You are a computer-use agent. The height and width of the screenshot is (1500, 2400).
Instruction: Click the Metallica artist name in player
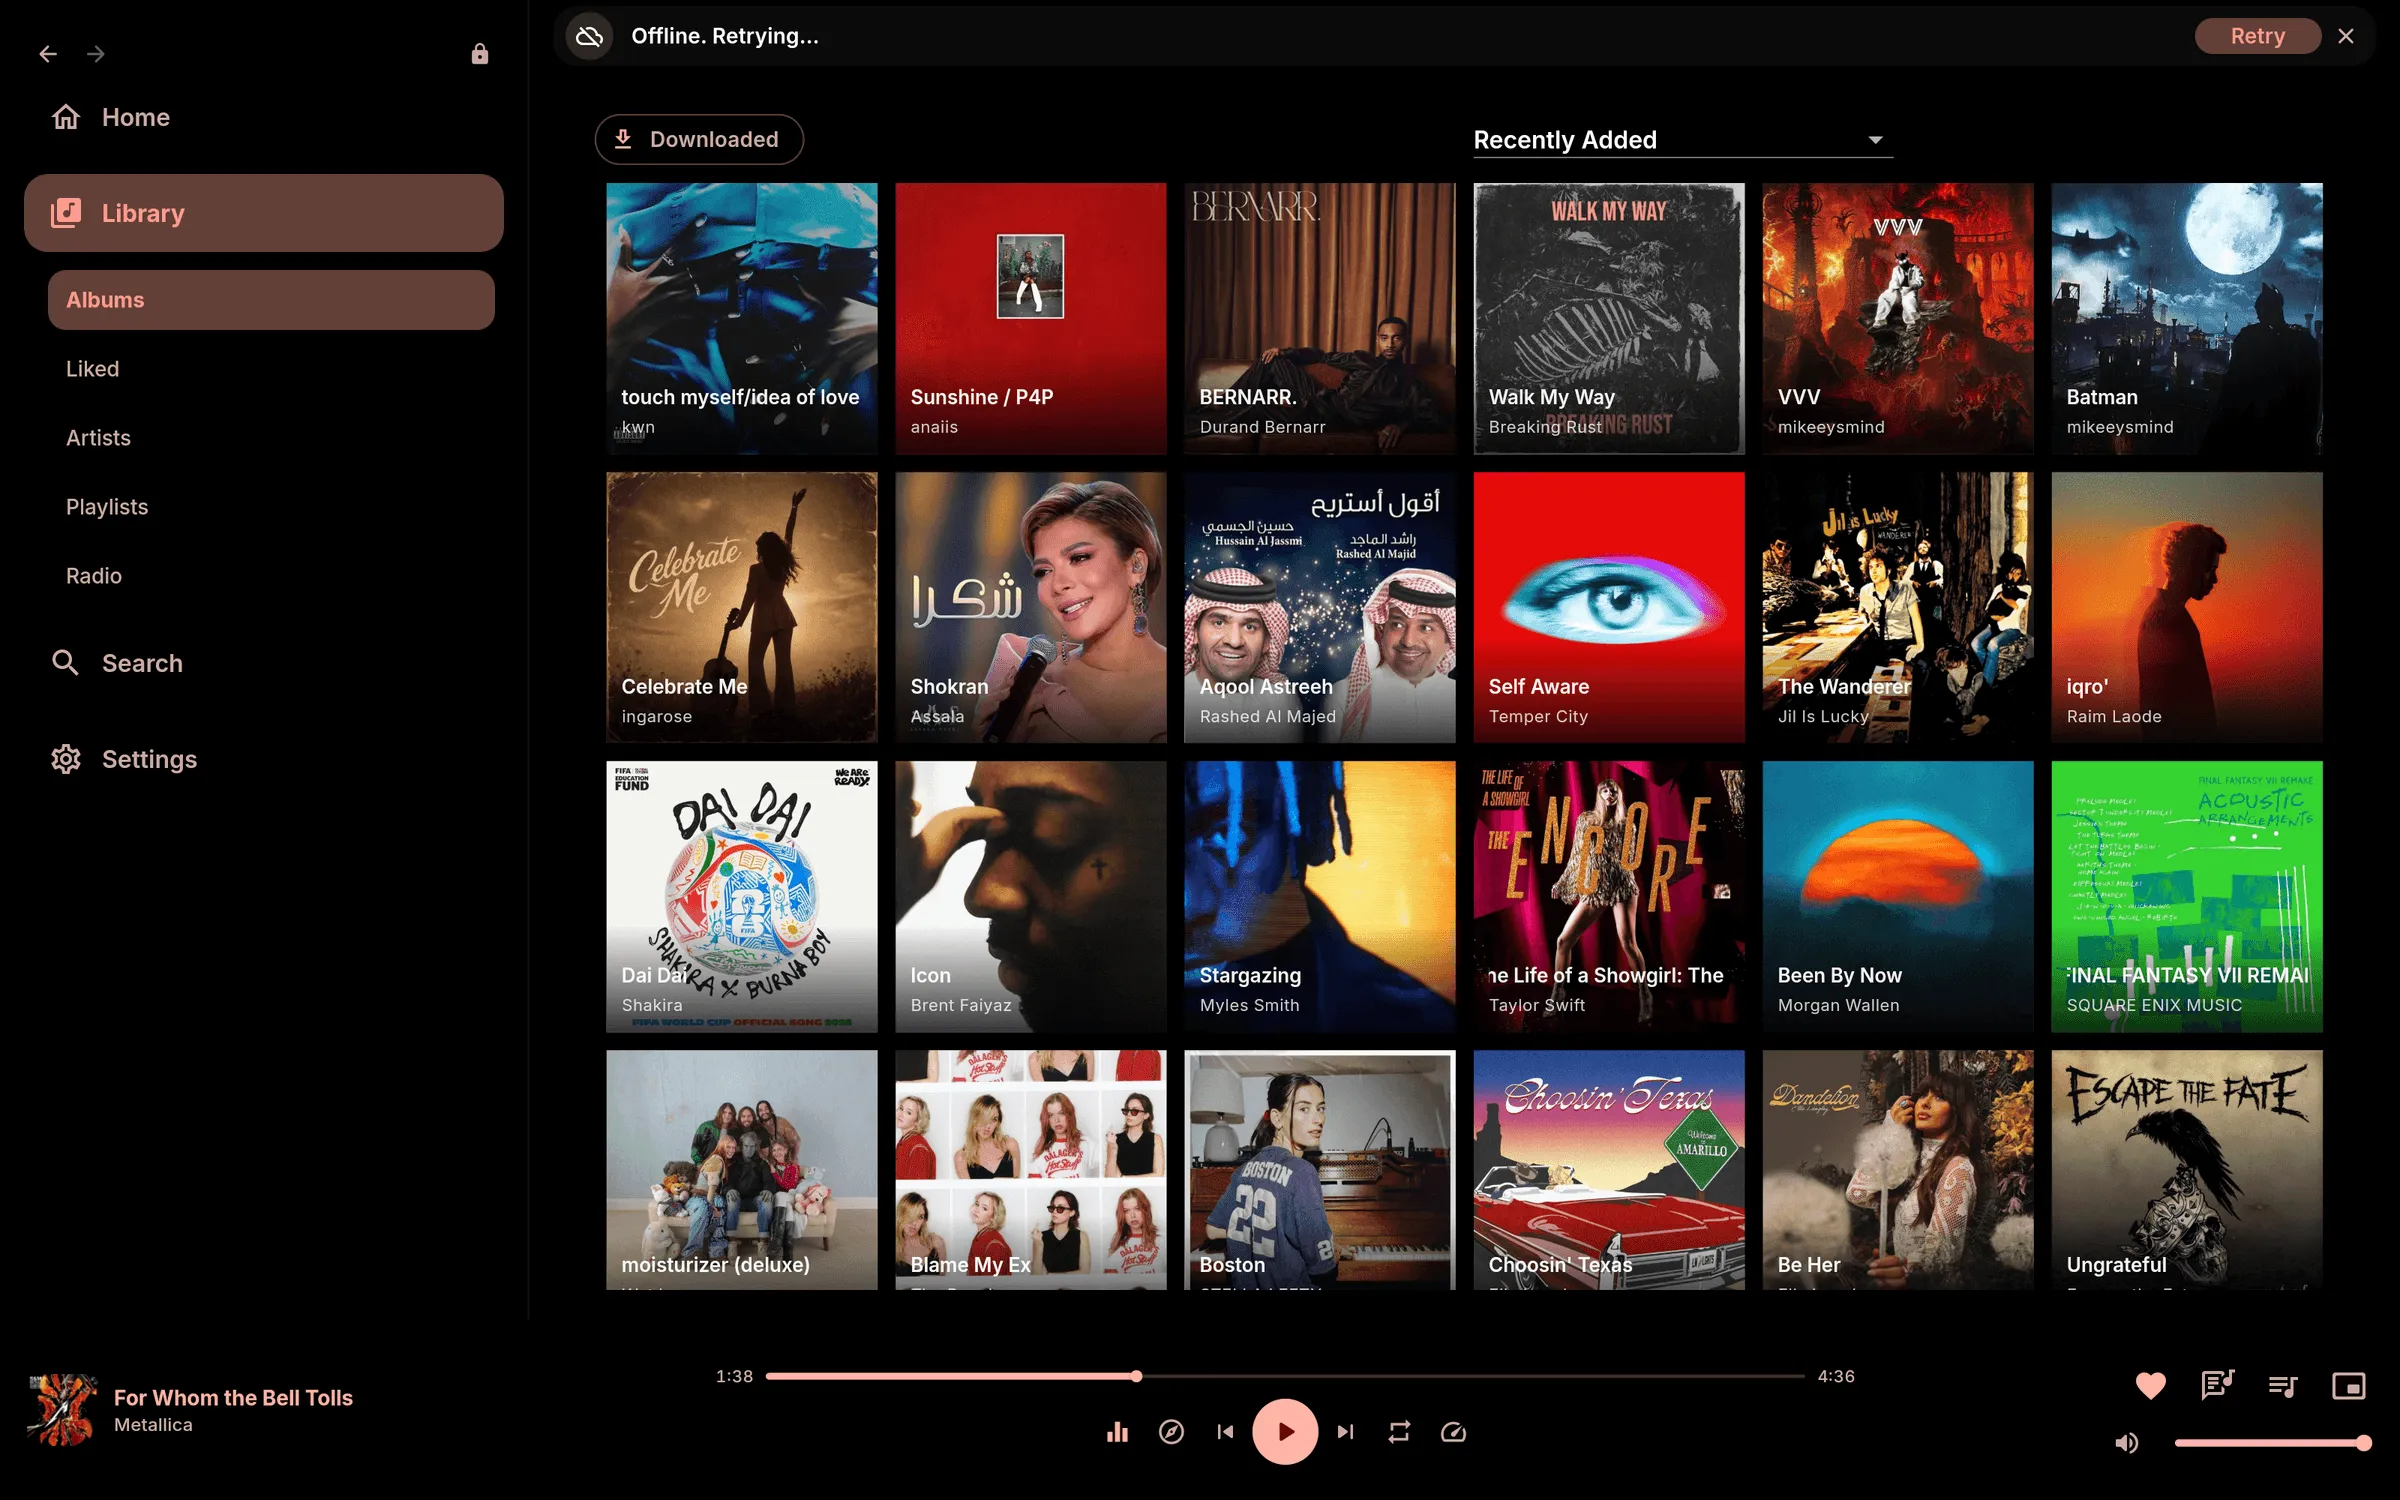(x=153, y=1425)
